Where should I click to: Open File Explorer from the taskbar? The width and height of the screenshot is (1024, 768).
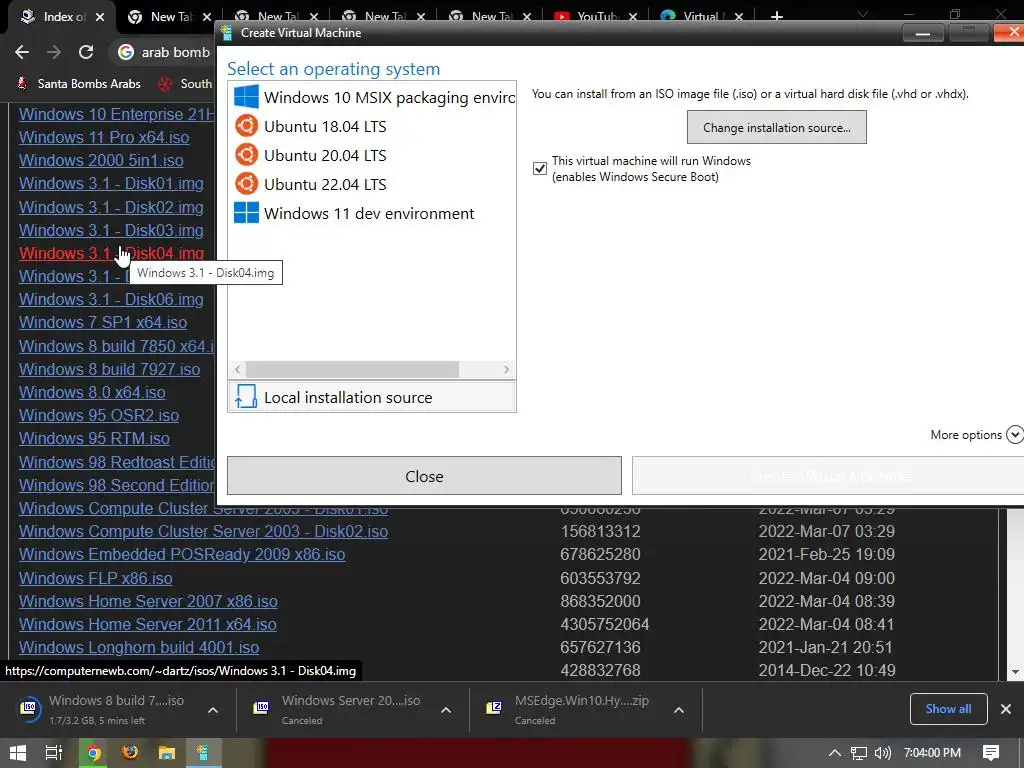(167, 753)
